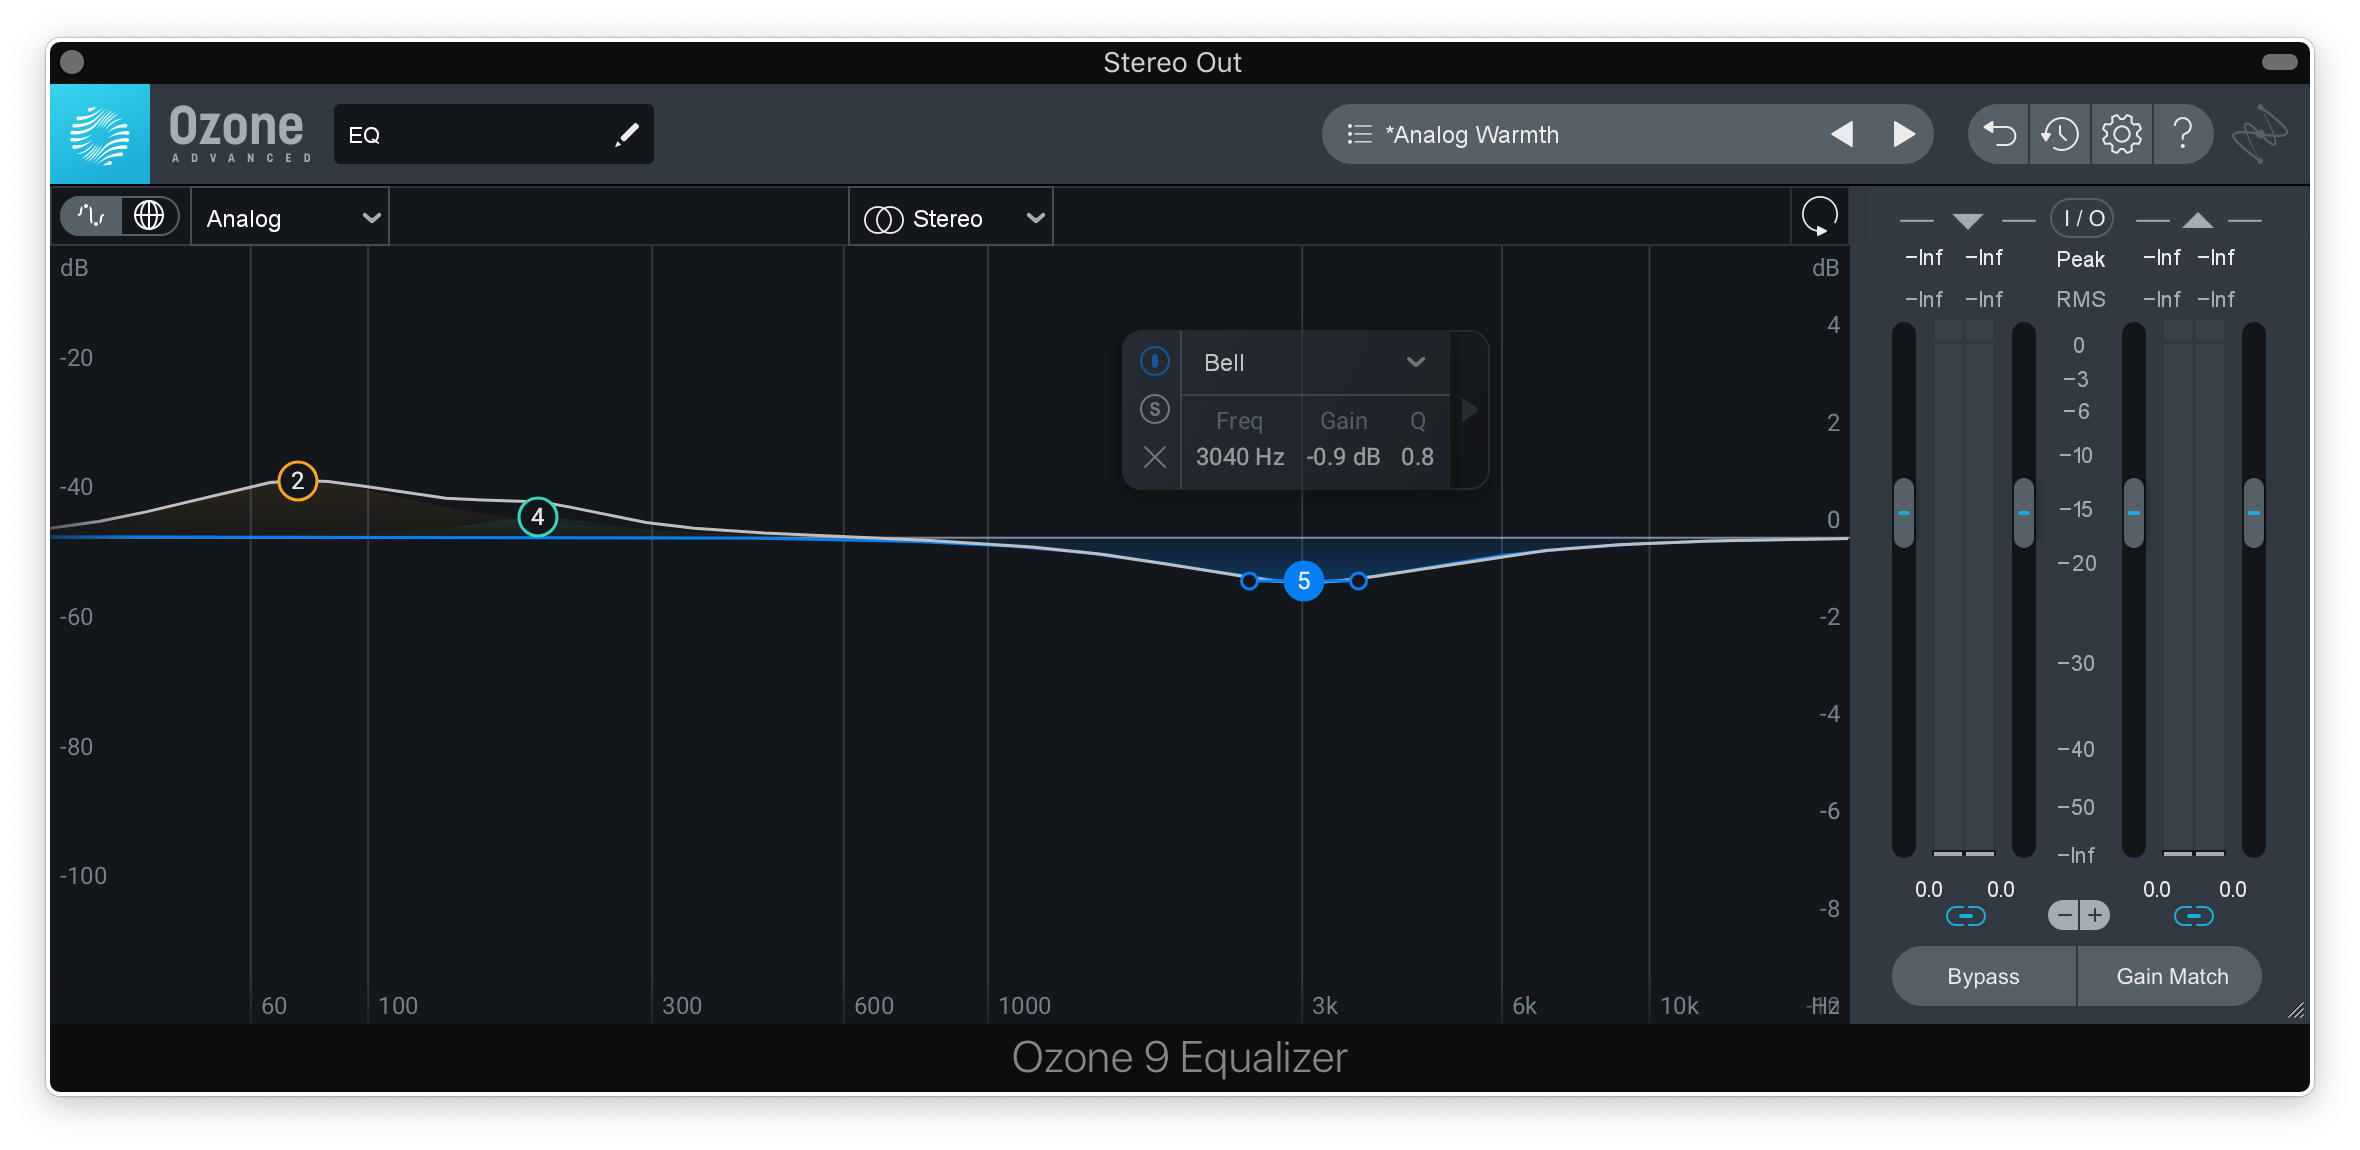
Task: Go to next preset arrow
Action: pos(1904,134)
